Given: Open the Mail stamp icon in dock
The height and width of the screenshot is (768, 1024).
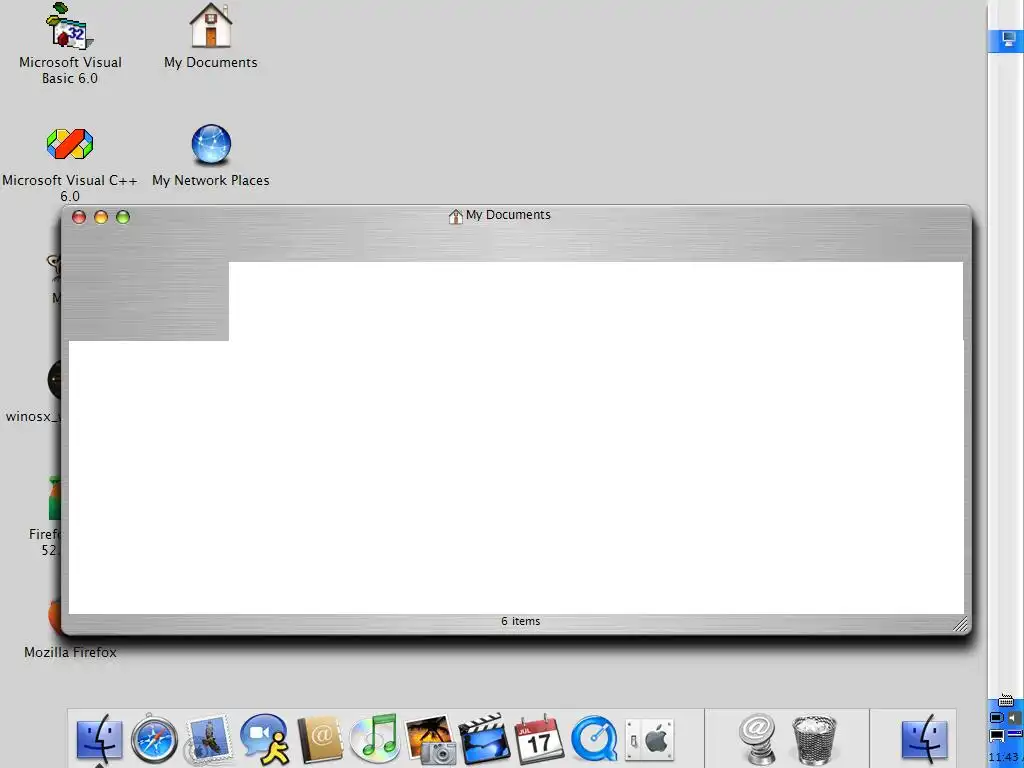Looking at the screenshot, I should (x=209, y=739).
